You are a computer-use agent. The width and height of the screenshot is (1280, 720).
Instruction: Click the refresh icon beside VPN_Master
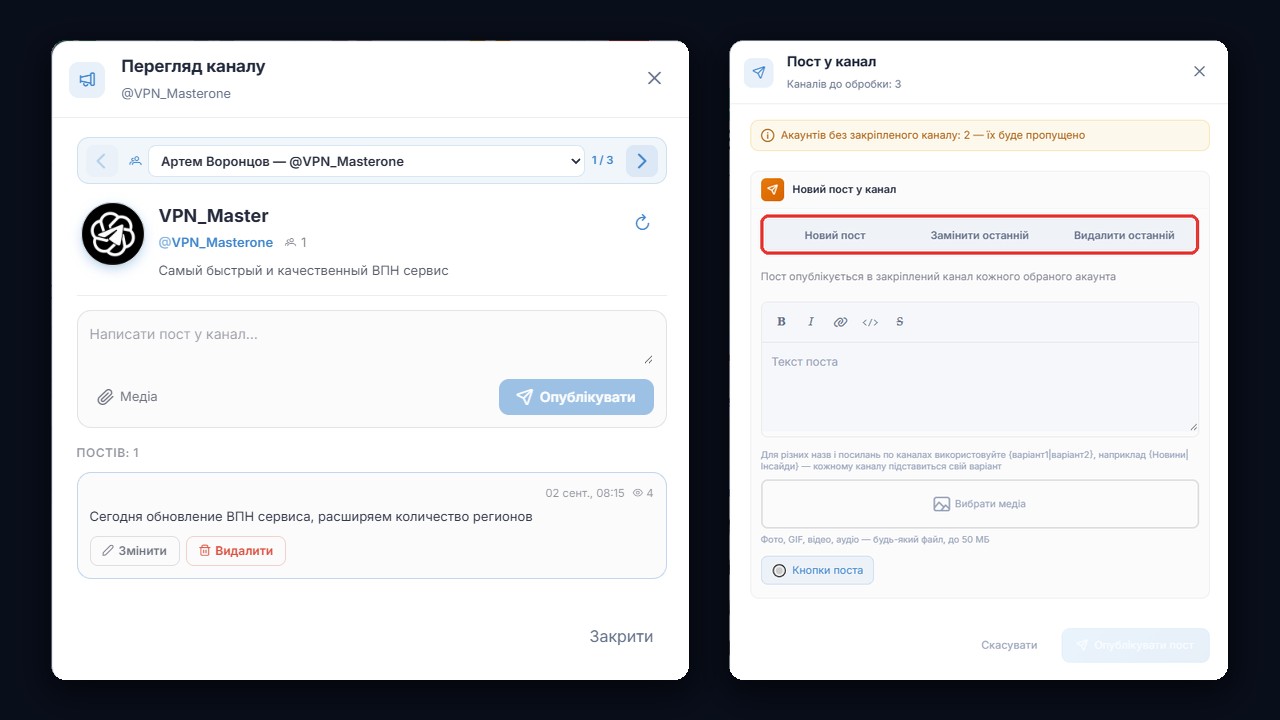pos(643,222)
